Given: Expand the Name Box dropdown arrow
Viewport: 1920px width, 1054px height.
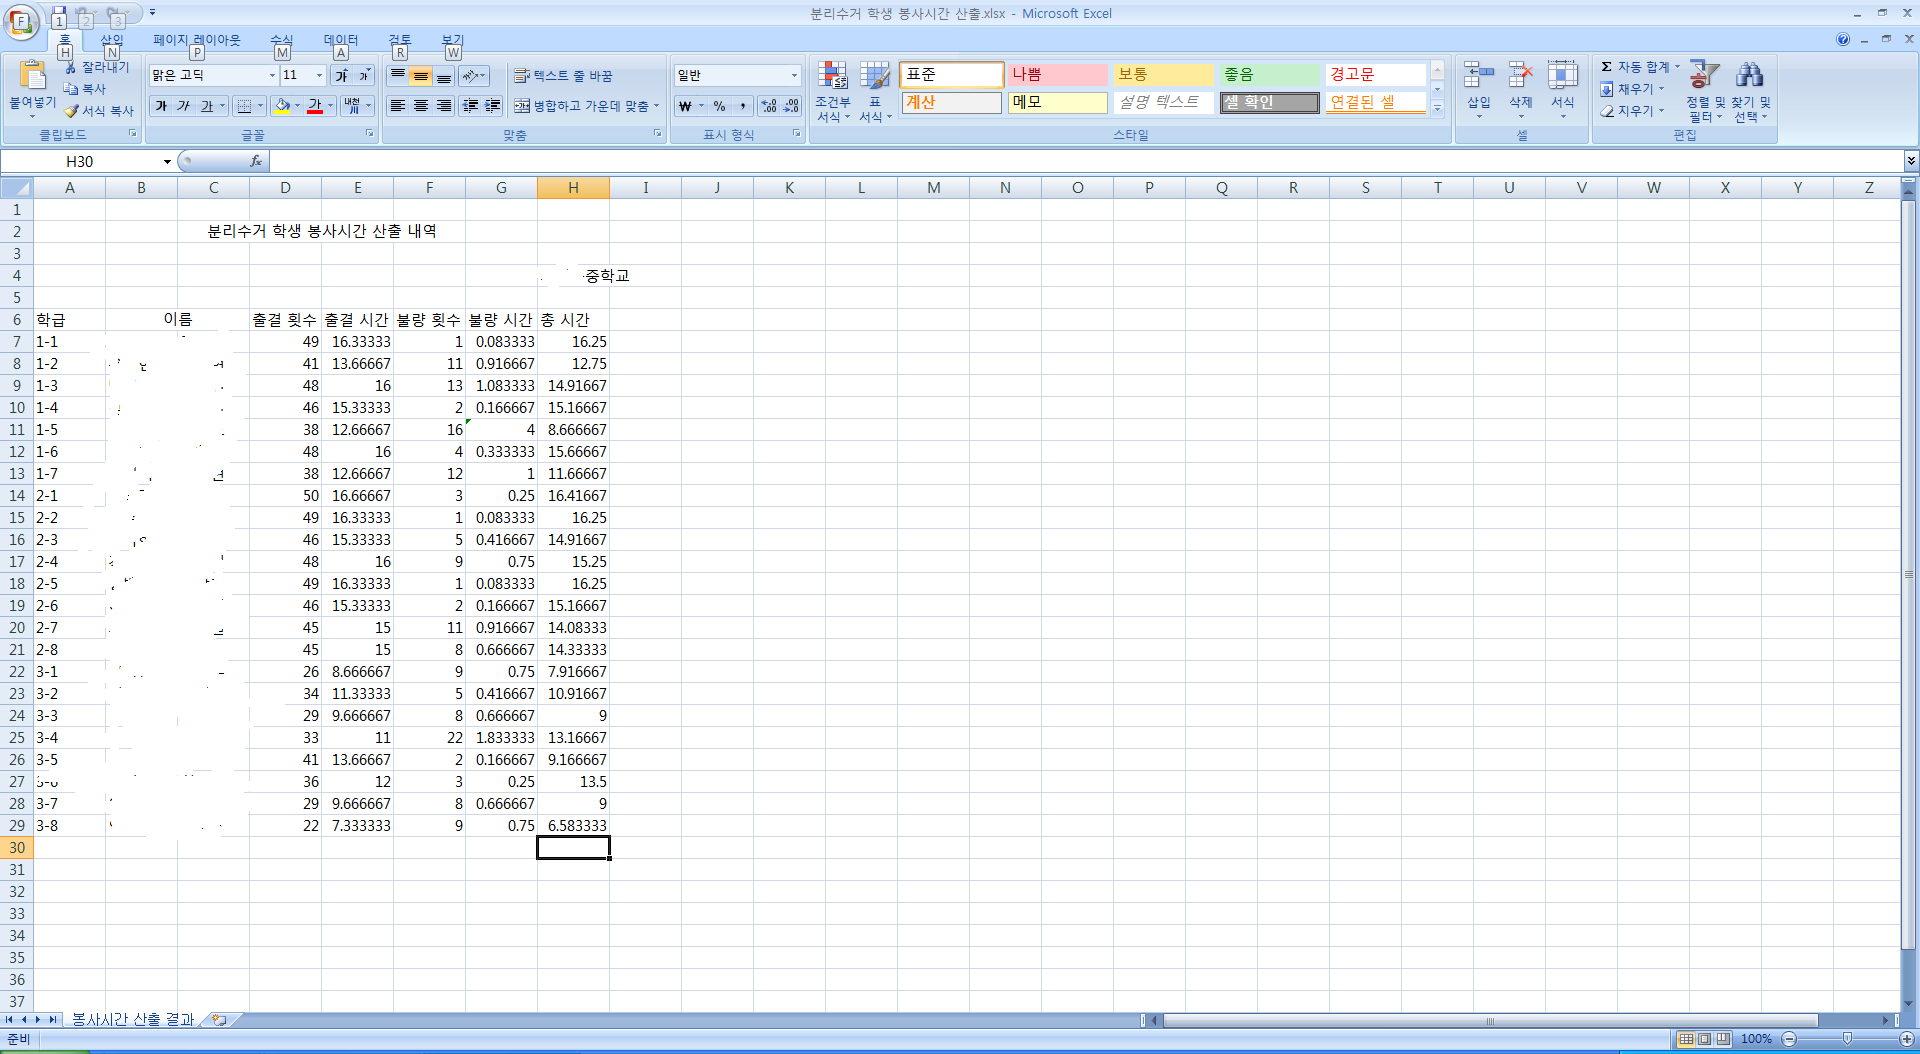Looking at the screenshot, I should click(167, 162).
